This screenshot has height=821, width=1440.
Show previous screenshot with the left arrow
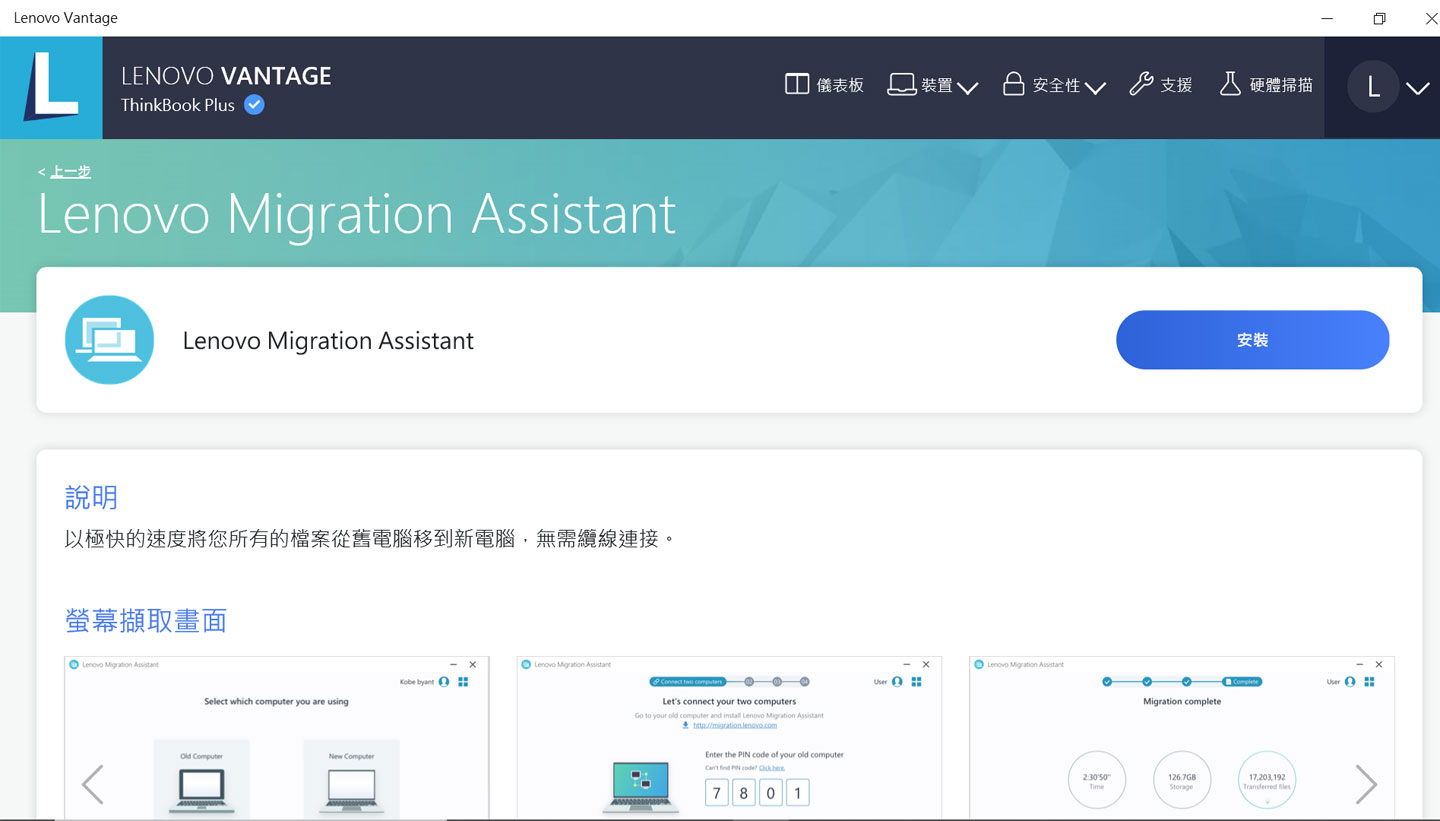[92, 784]
